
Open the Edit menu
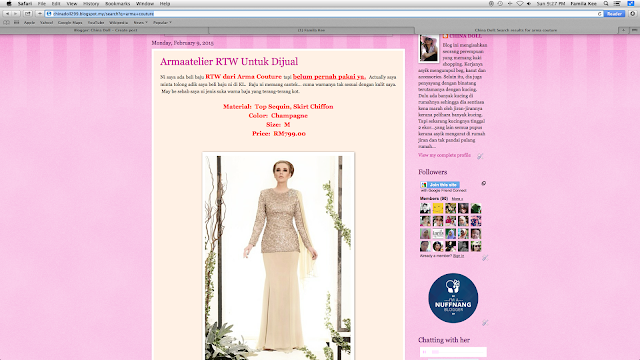pyautogui.click(x=56, y=3)
